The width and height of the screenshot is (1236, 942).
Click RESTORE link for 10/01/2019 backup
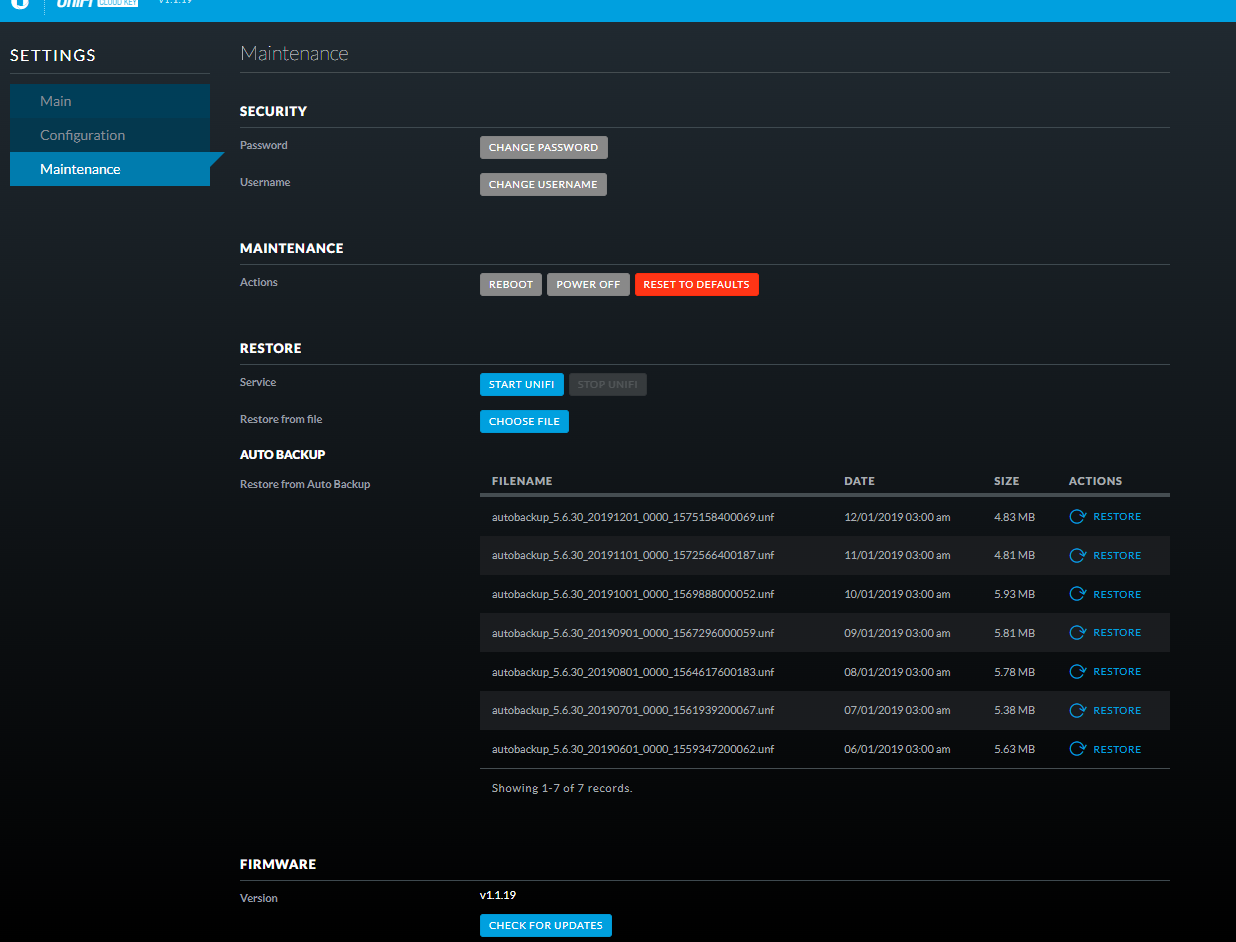(x=1117, y=594)
